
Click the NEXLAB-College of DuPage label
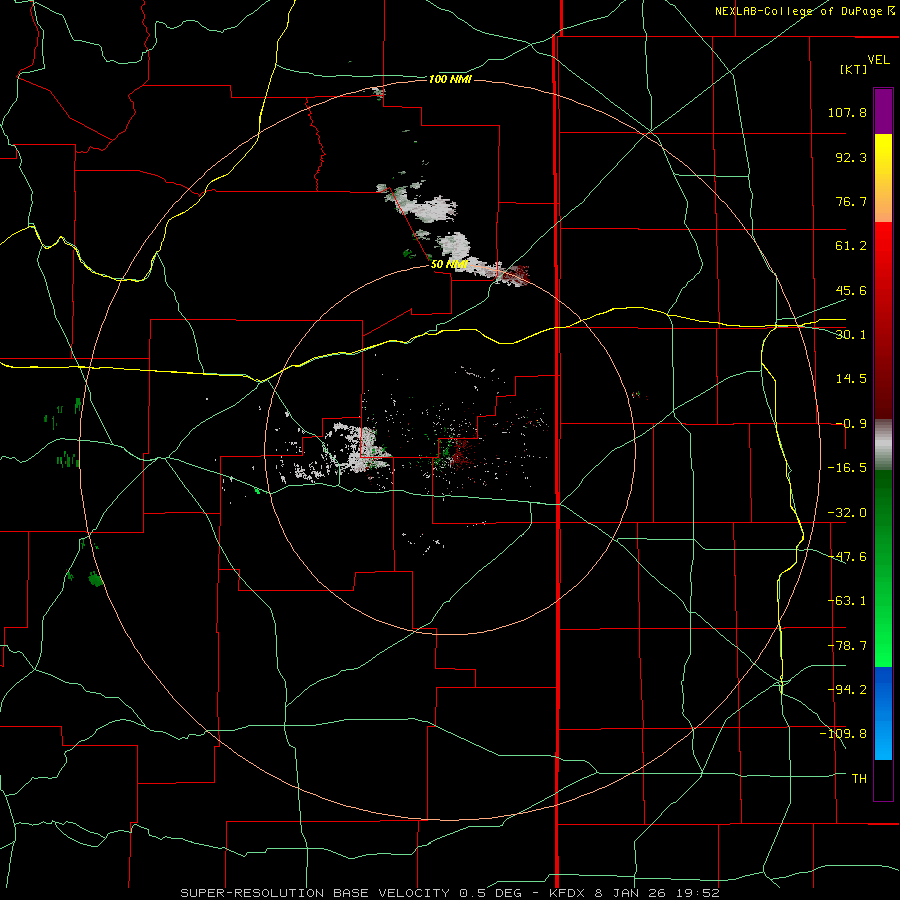799,11
